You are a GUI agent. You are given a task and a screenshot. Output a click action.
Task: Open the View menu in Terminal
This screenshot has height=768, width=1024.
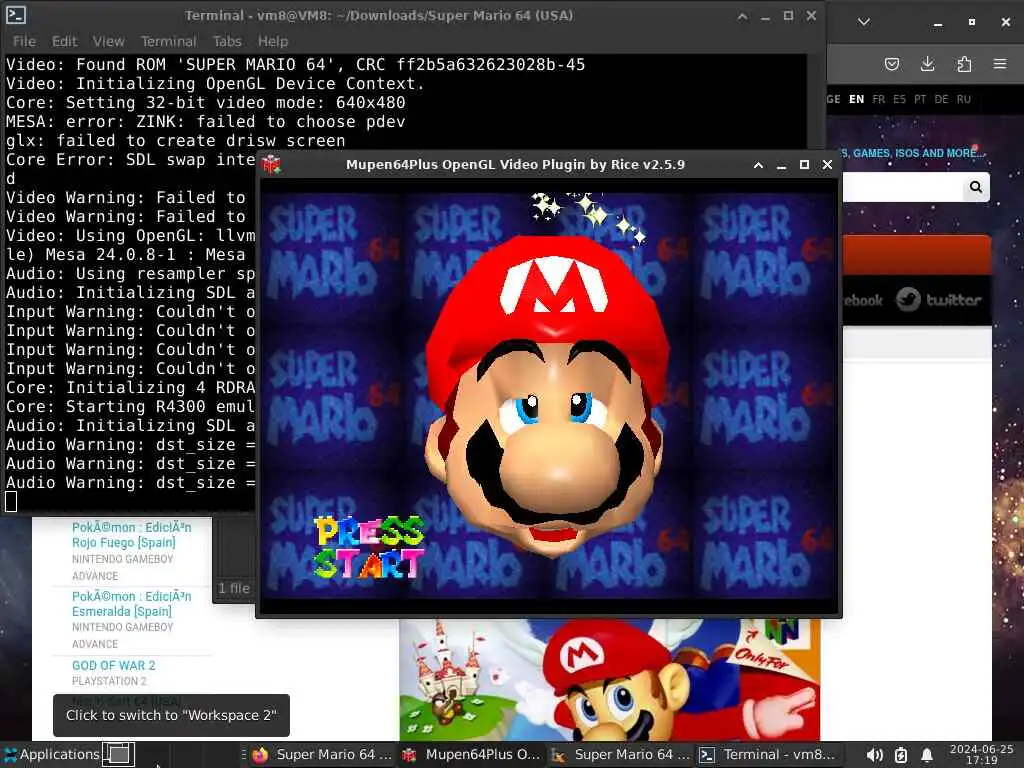(x=108, y=41)
